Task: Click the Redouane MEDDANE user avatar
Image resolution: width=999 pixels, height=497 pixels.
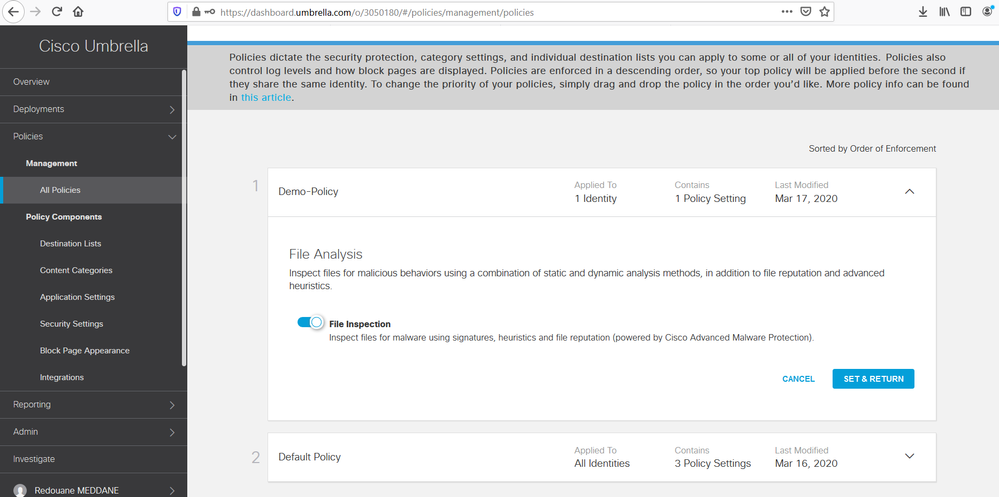Action: (x=20, y=490)
